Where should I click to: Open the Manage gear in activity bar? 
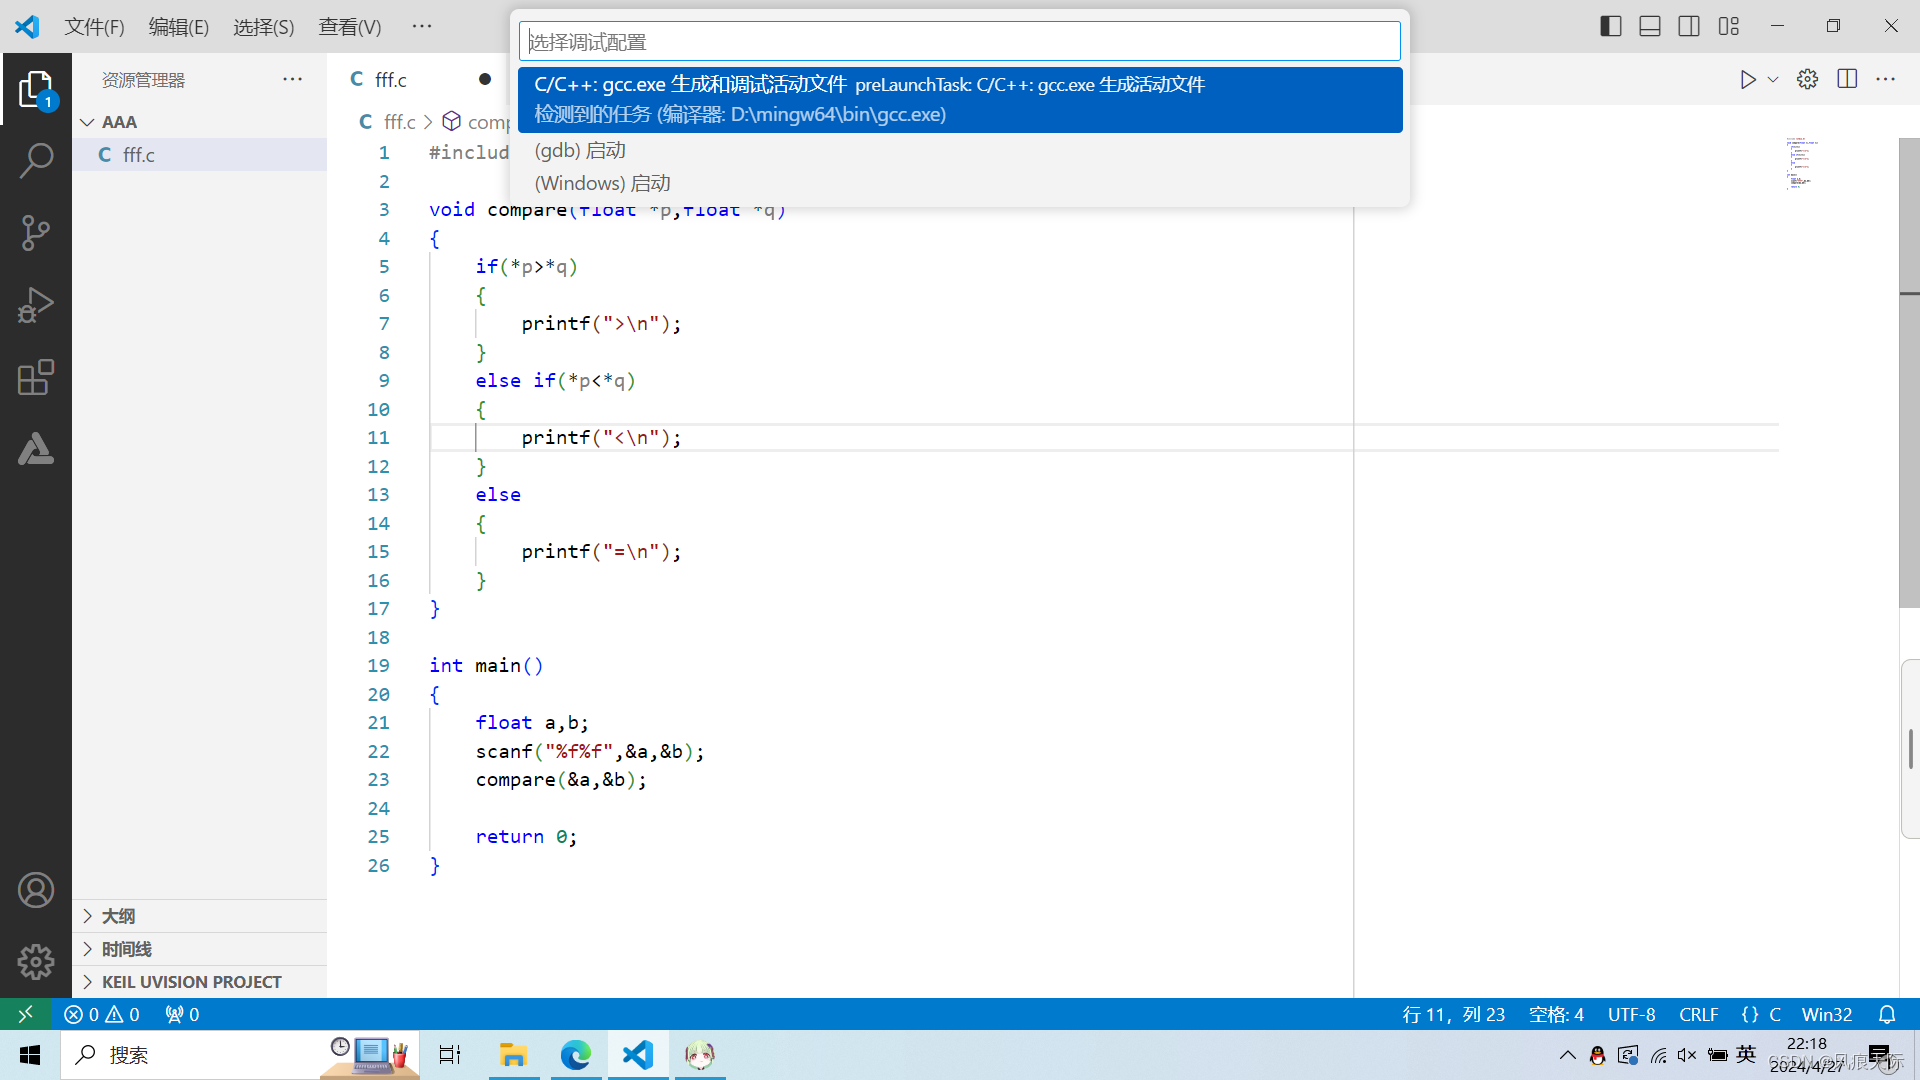(x=36, y=962)
